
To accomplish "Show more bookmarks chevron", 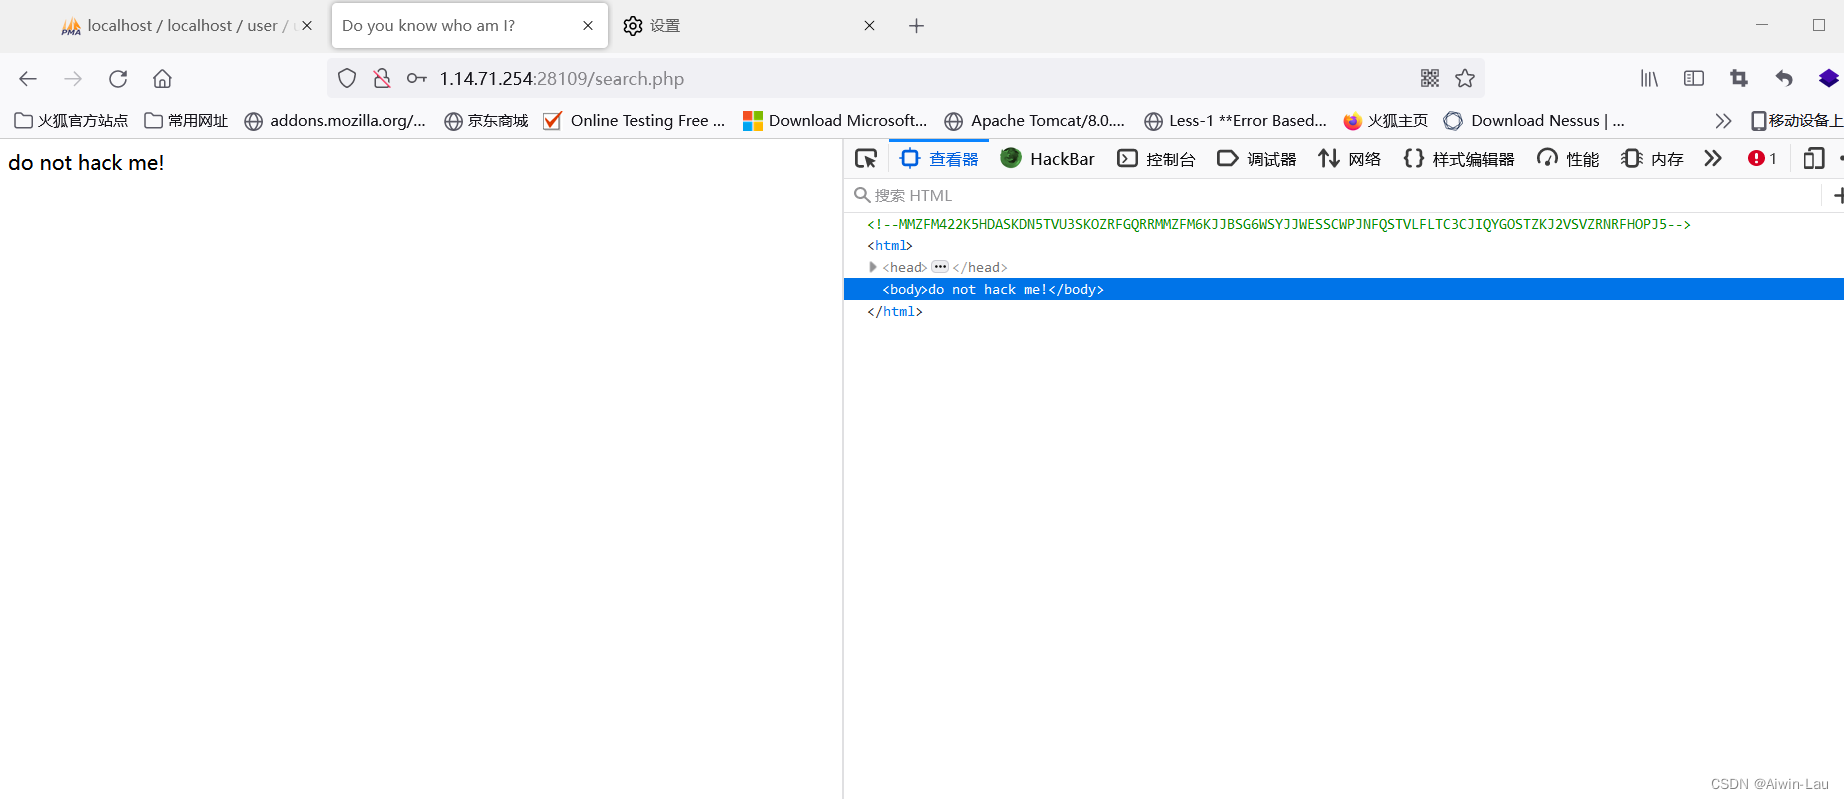I will click(x=1723, y=121).
